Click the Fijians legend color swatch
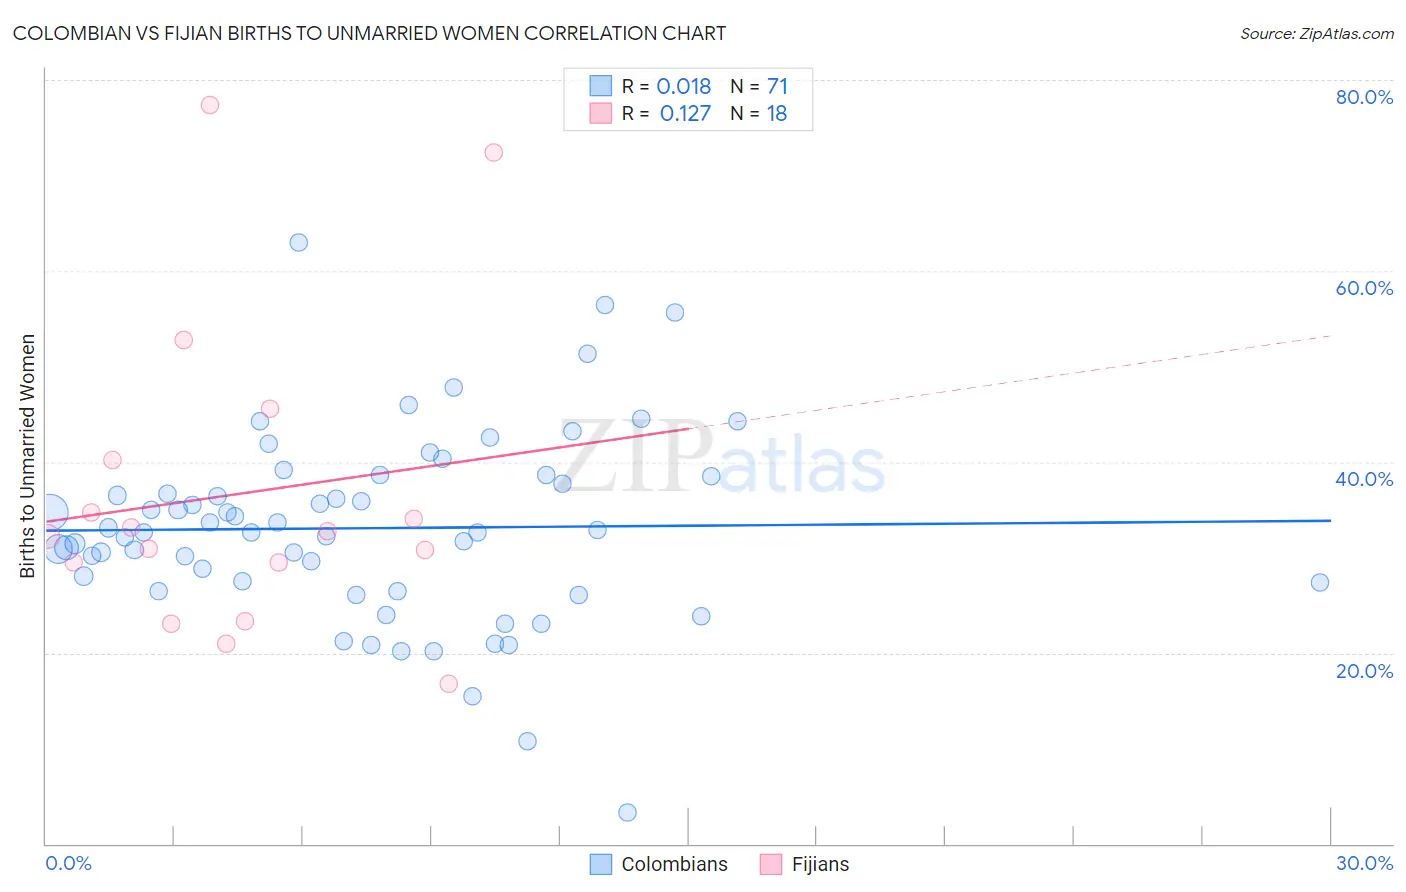Screen dimensions: 1406x892 [770, 864]
